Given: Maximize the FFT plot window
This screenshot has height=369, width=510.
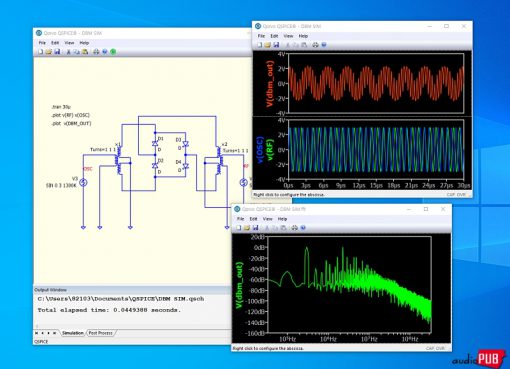Looking at the screenshot, I should (426, 209).
